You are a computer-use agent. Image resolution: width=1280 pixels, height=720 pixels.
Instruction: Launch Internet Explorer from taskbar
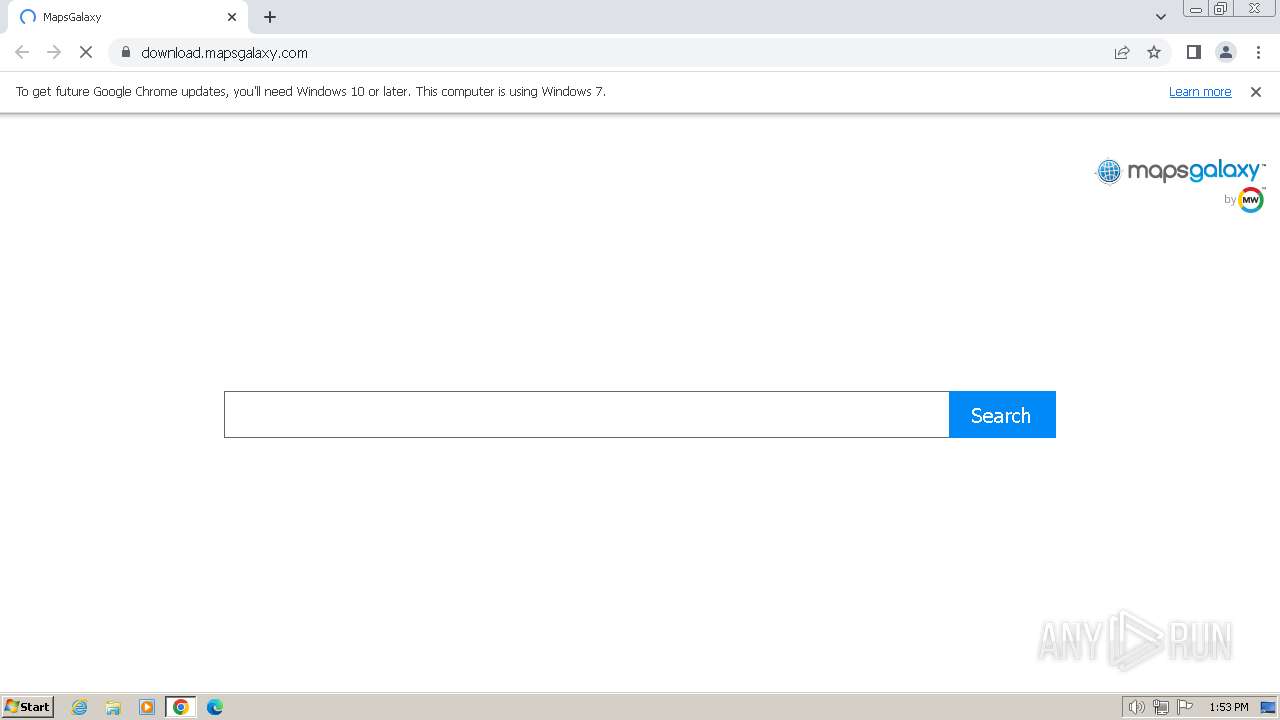point(80,707)
